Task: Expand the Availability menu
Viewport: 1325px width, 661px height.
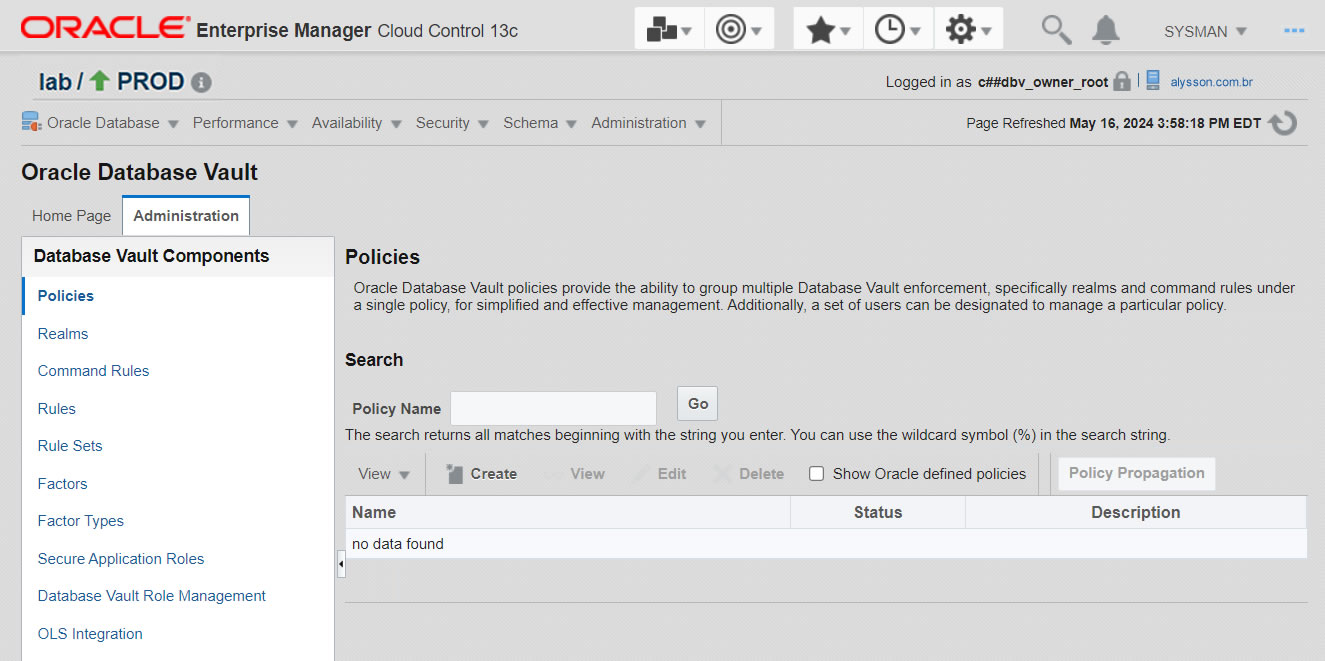Action: coord(356,123)
